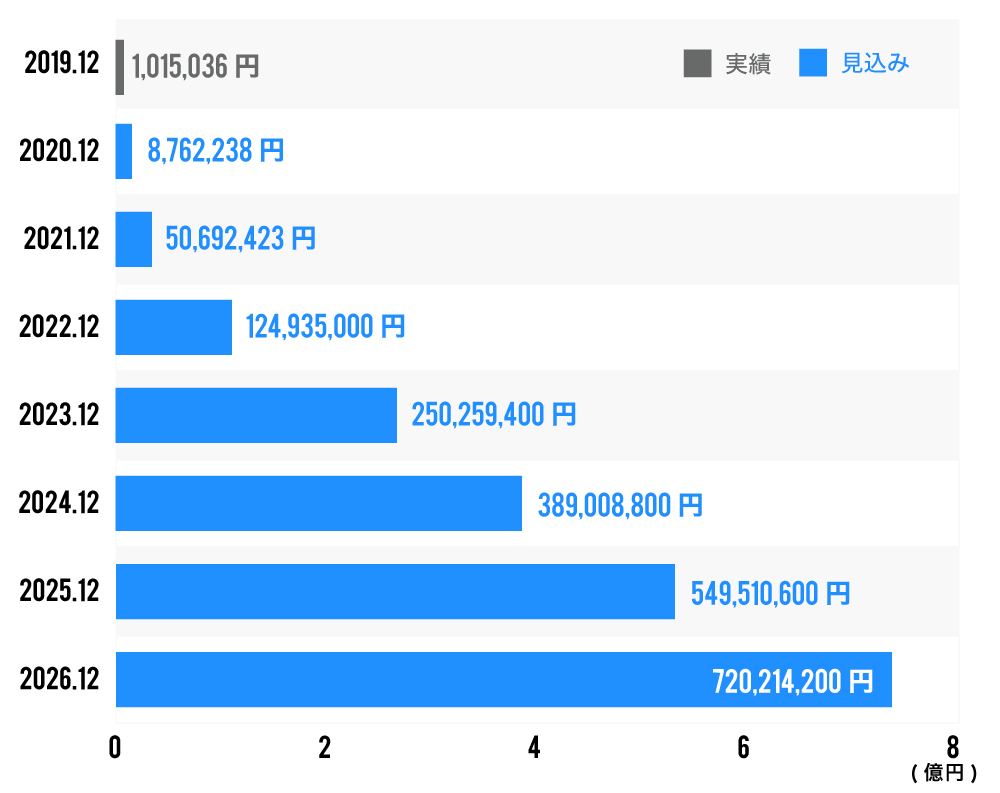Click the blue 2023.12 bar
This screenshot has width=1000, height=793.
point(256,415)
